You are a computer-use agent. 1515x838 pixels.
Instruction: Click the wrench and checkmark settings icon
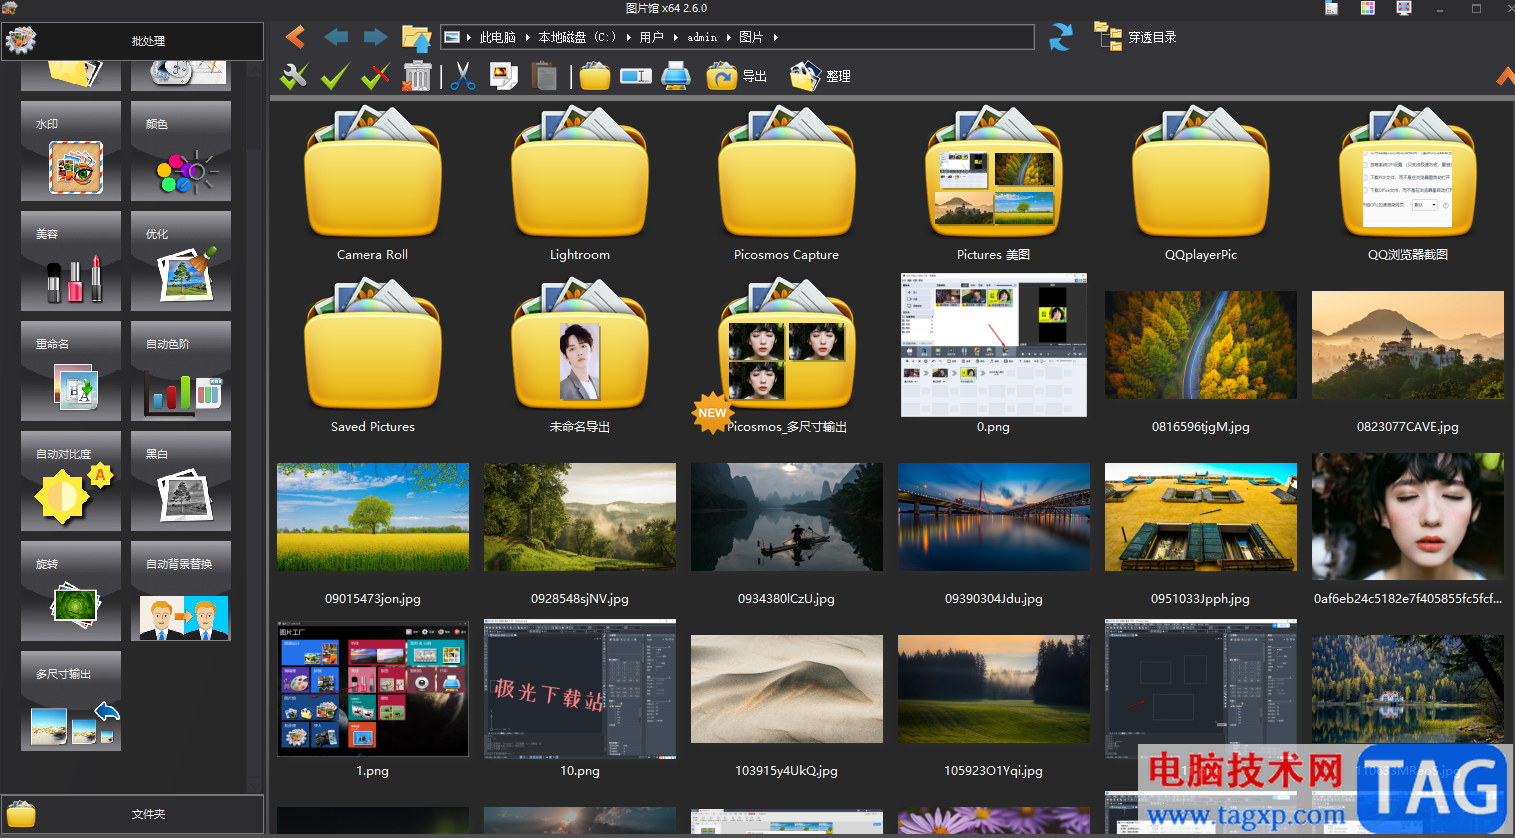(294, 76)
